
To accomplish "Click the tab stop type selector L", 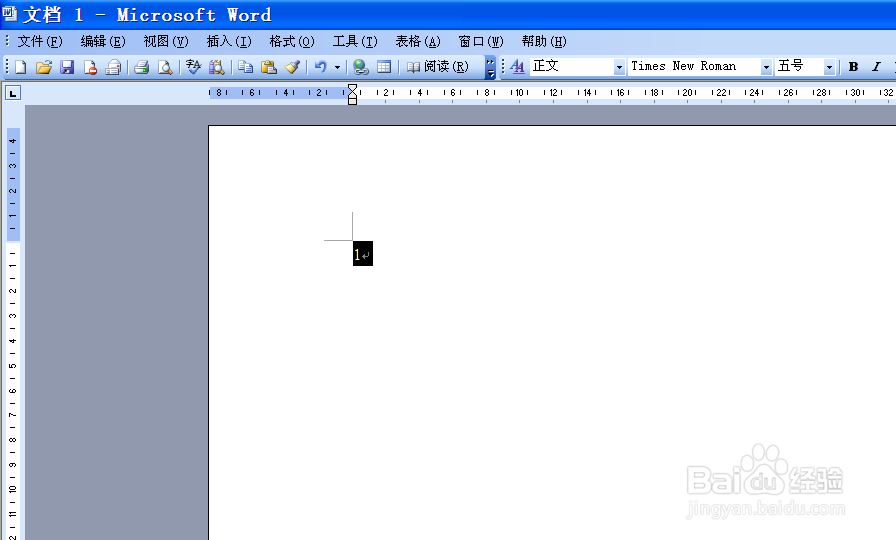I will (13, 93).
